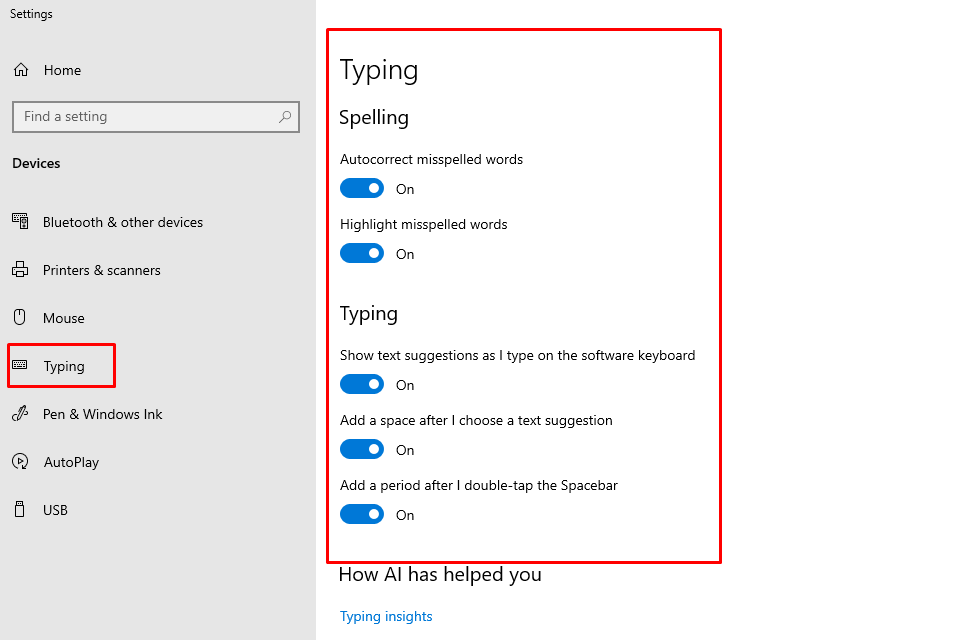Toggle add a period after double-tap Spacebar
The height and width of the screenshot is (640, 954).
click(362, 515)
